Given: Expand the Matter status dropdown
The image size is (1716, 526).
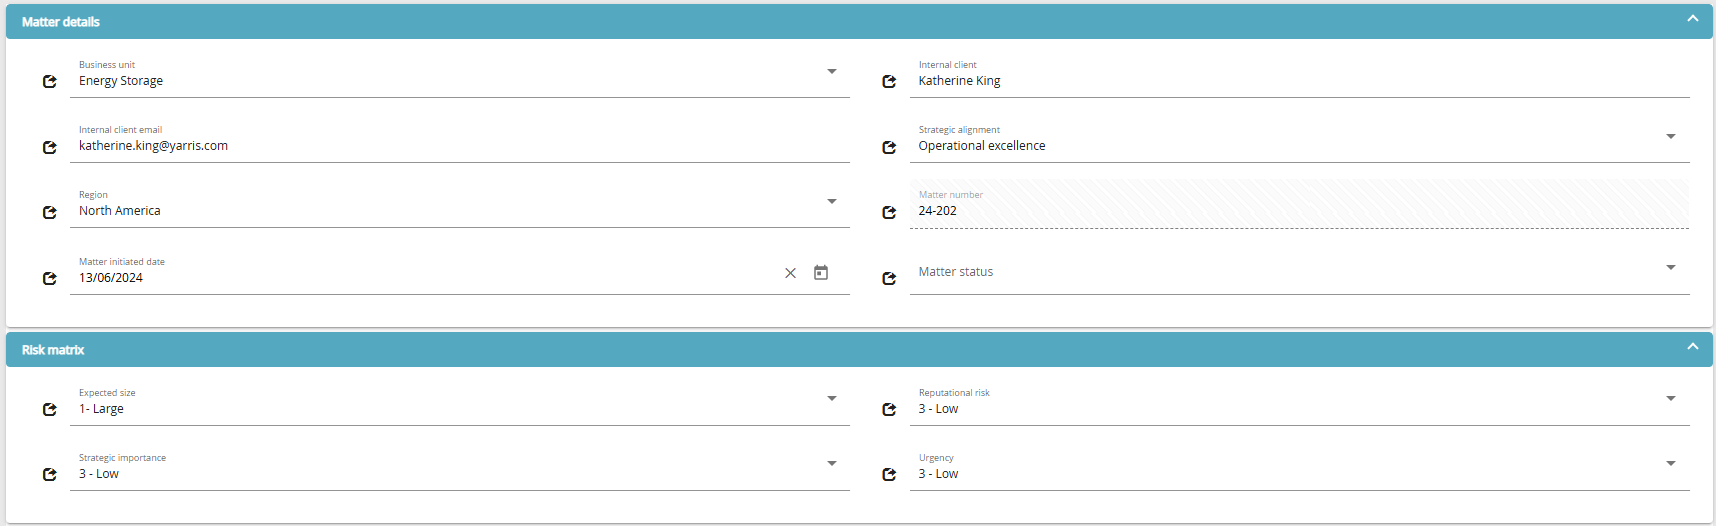Looking at the screenshot, I should pos(1671,267).
